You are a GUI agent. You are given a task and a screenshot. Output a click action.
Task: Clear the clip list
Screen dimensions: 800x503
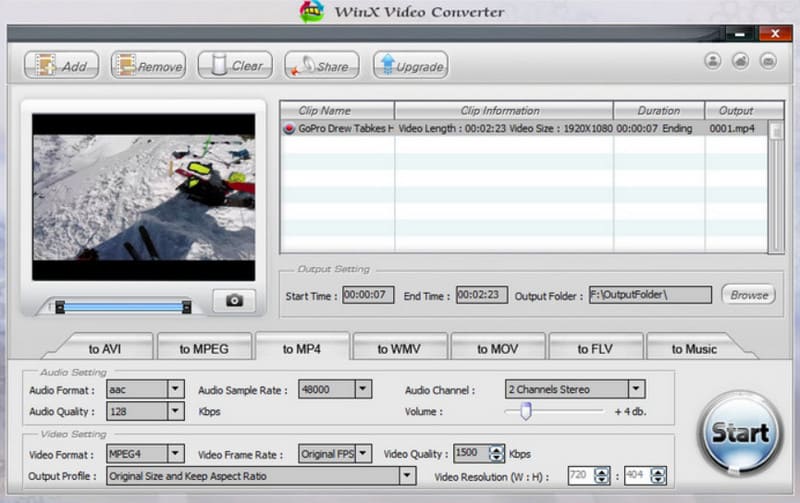235,66
